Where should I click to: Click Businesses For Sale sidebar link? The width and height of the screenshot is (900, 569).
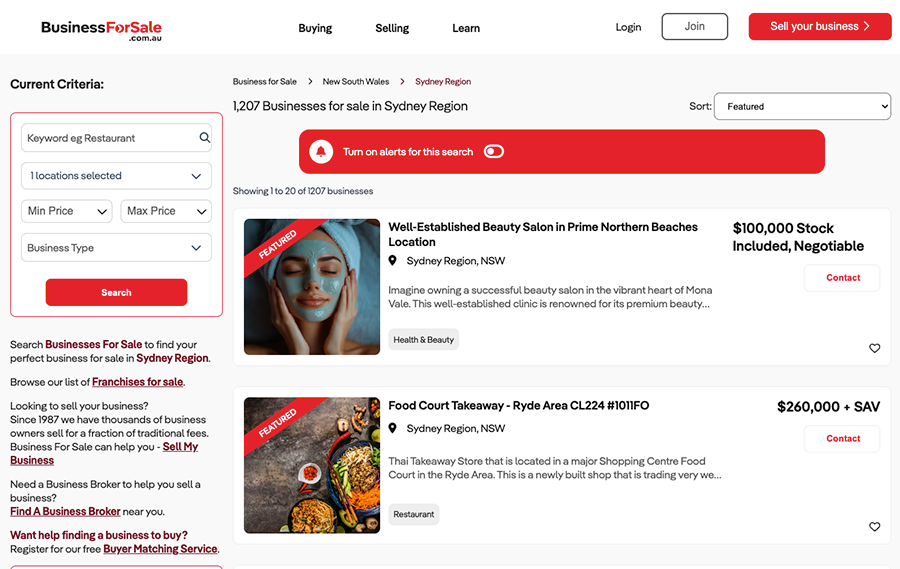(x=94, y=345)
